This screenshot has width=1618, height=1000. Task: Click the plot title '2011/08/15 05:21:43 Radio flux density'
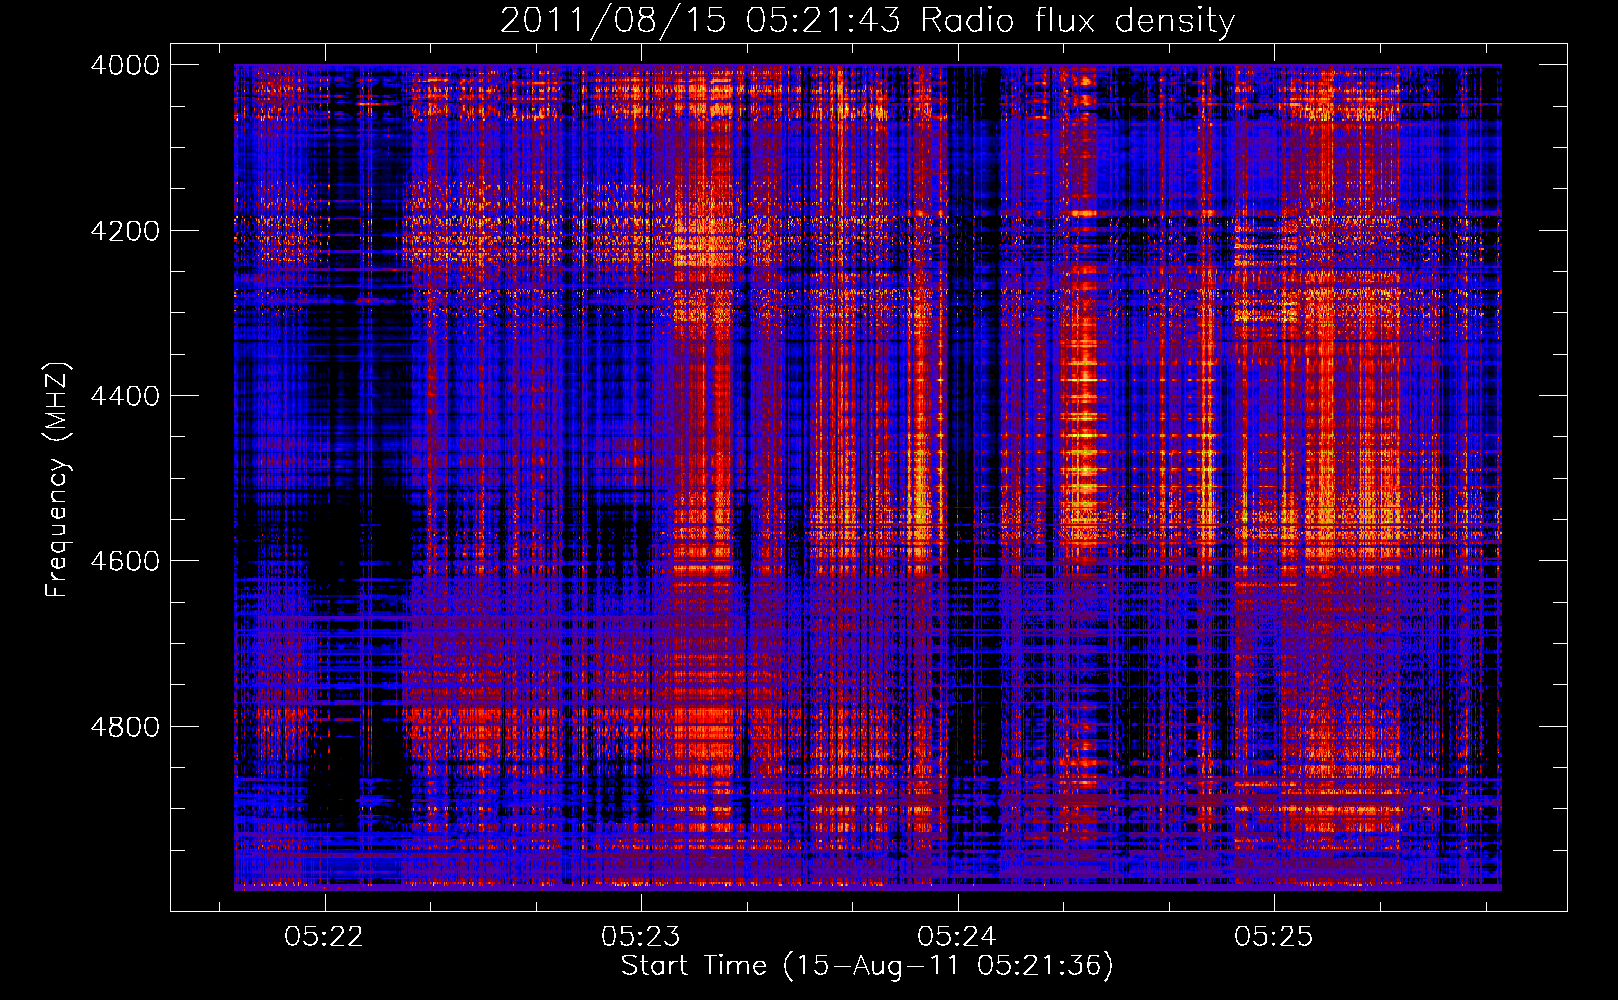[x=867, y=21]
